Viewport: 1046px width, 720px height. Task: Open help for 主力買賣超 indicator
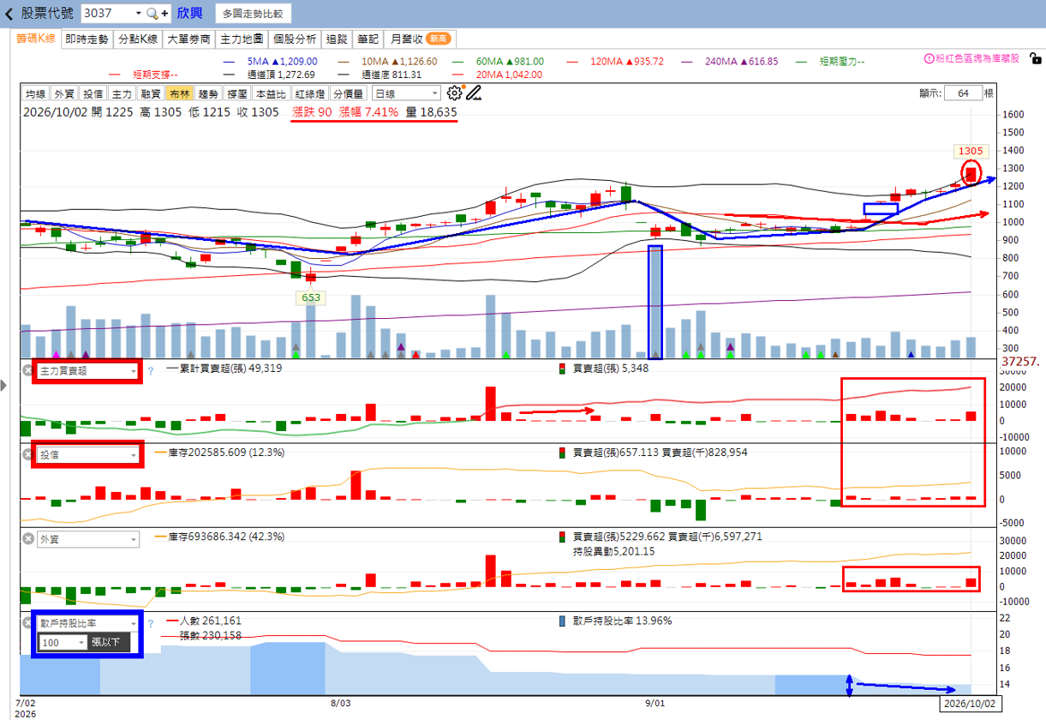tap(151, 371)
